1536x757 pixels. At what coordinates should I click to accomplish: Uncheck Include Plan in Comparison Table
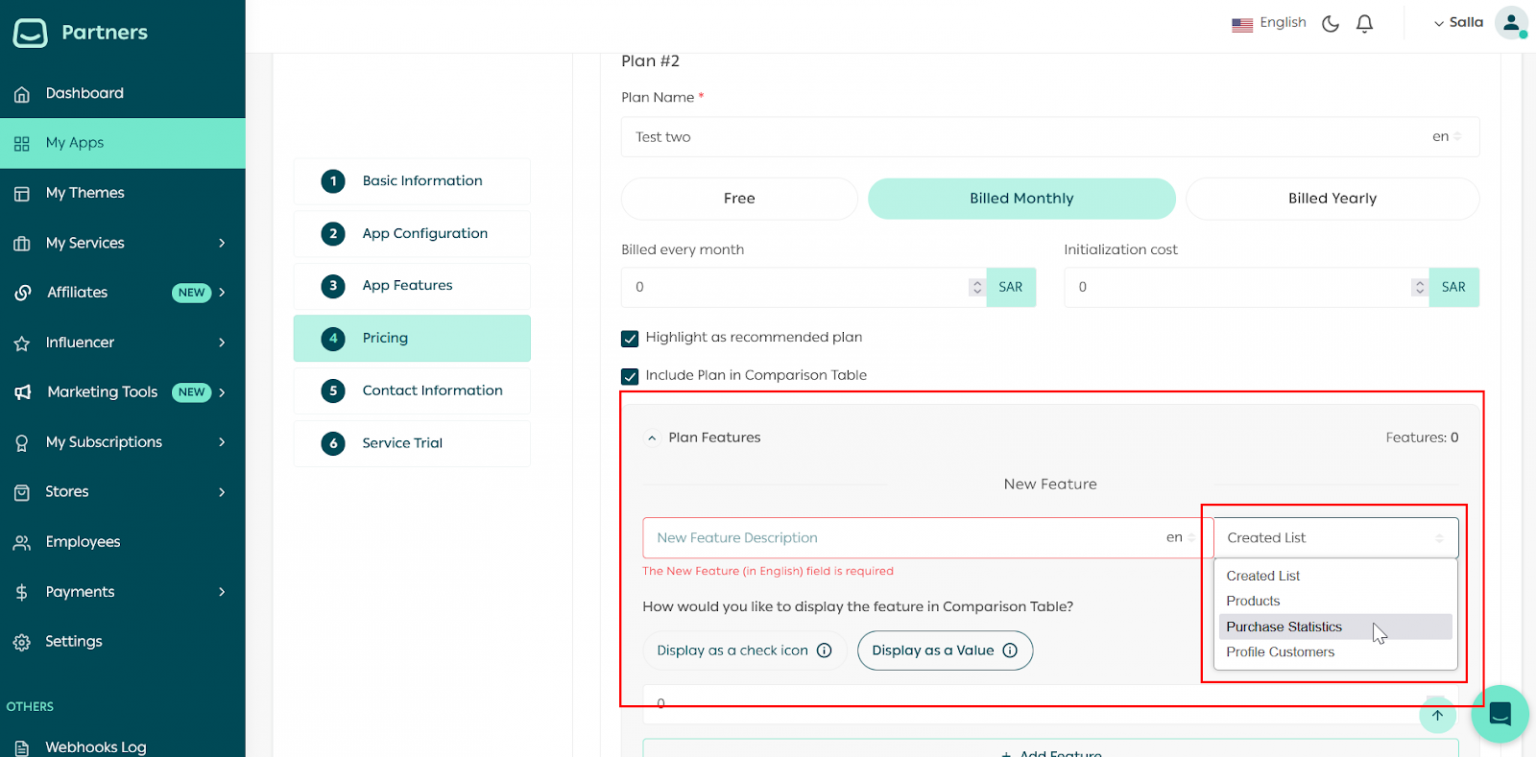coord(630,376)
